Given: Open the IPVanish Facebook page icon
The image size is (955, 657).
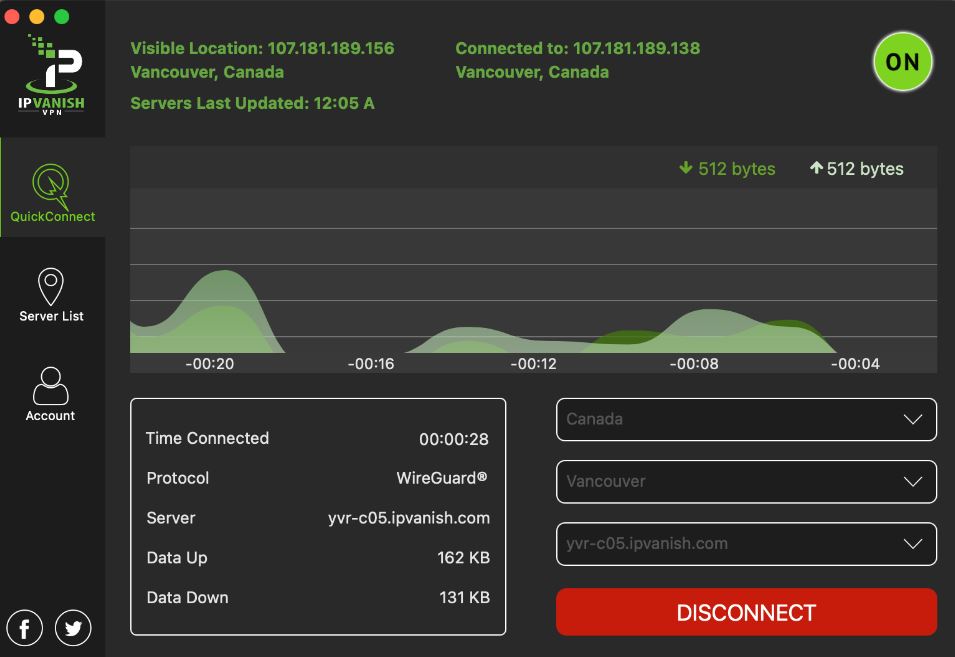Looking at the screenshot, I should [x=24, y=628].
